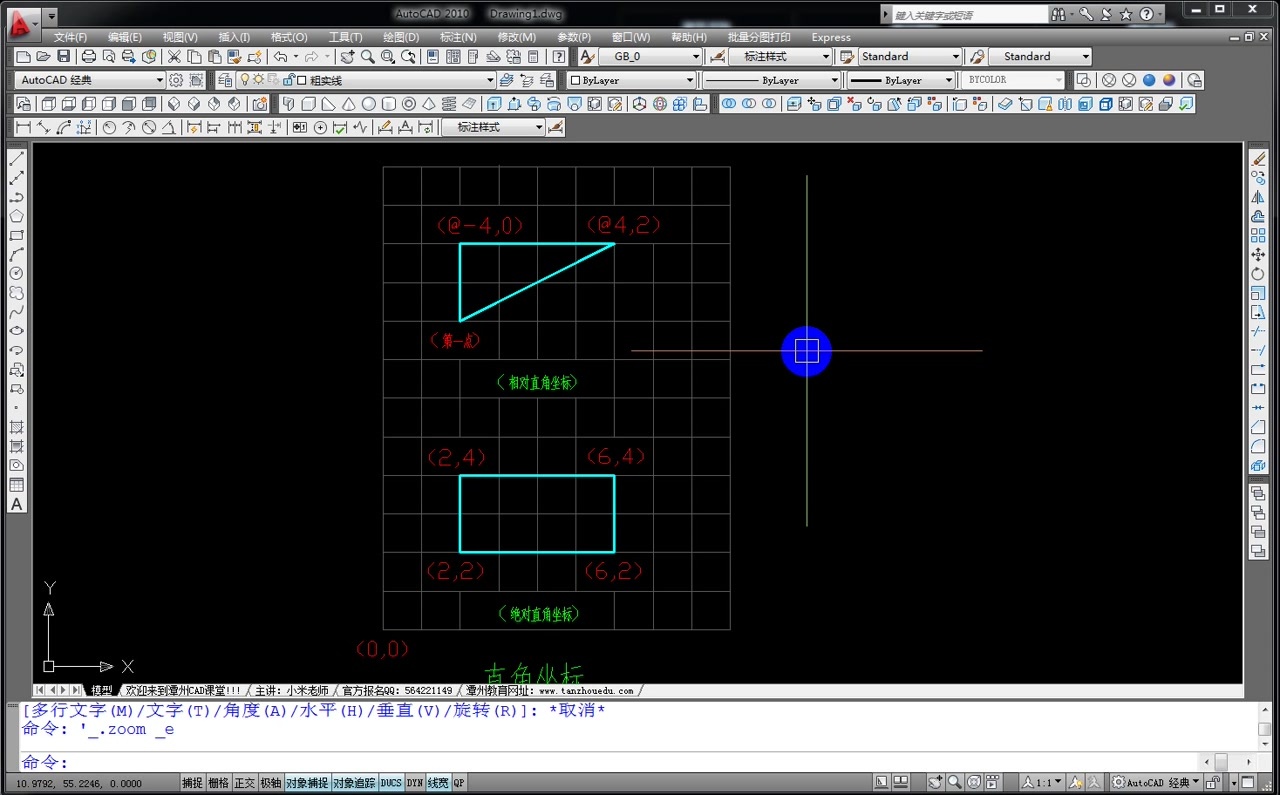Click the 1:1 annotation scale button

click(1040, 783)
